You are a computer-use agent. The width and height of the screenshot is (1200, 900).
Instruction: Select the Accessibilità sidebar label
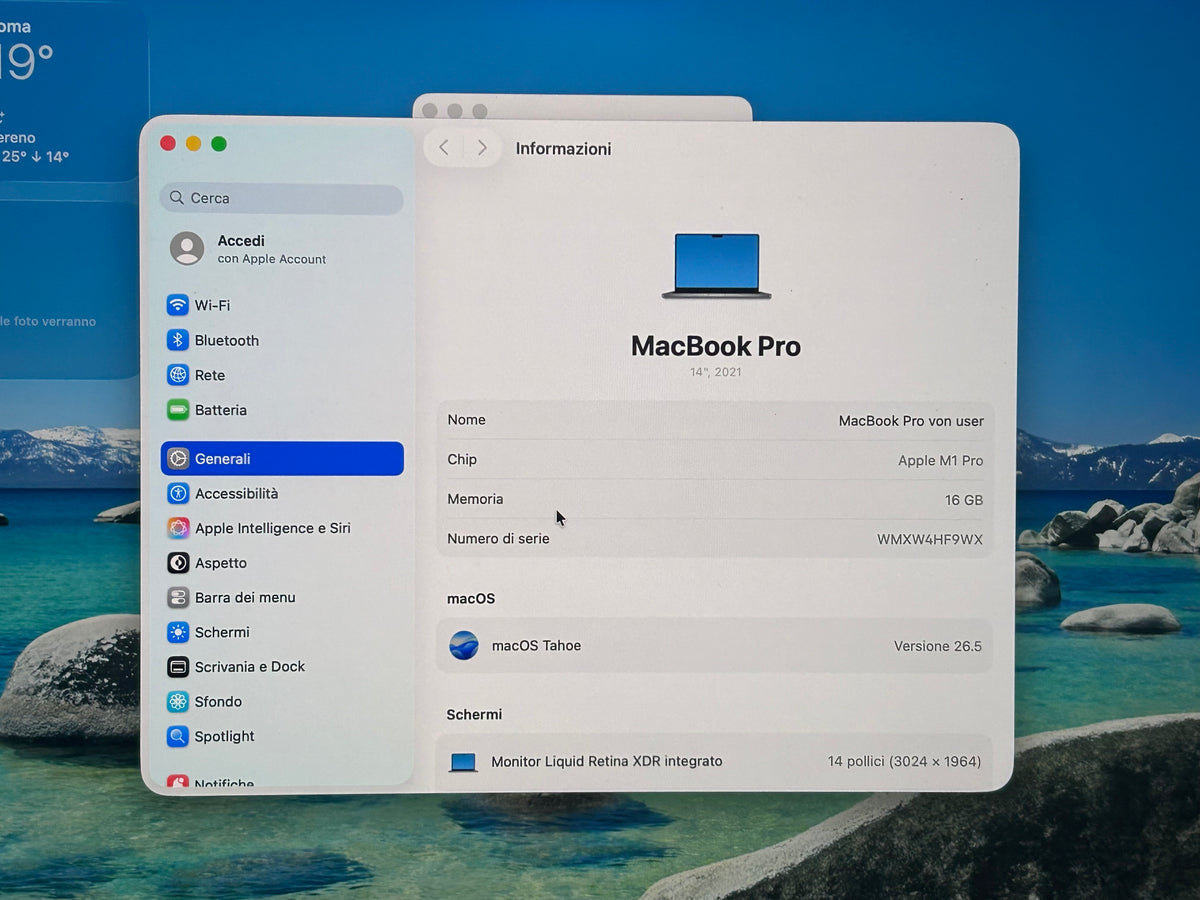pyautogui.click(x=237, y=493)
